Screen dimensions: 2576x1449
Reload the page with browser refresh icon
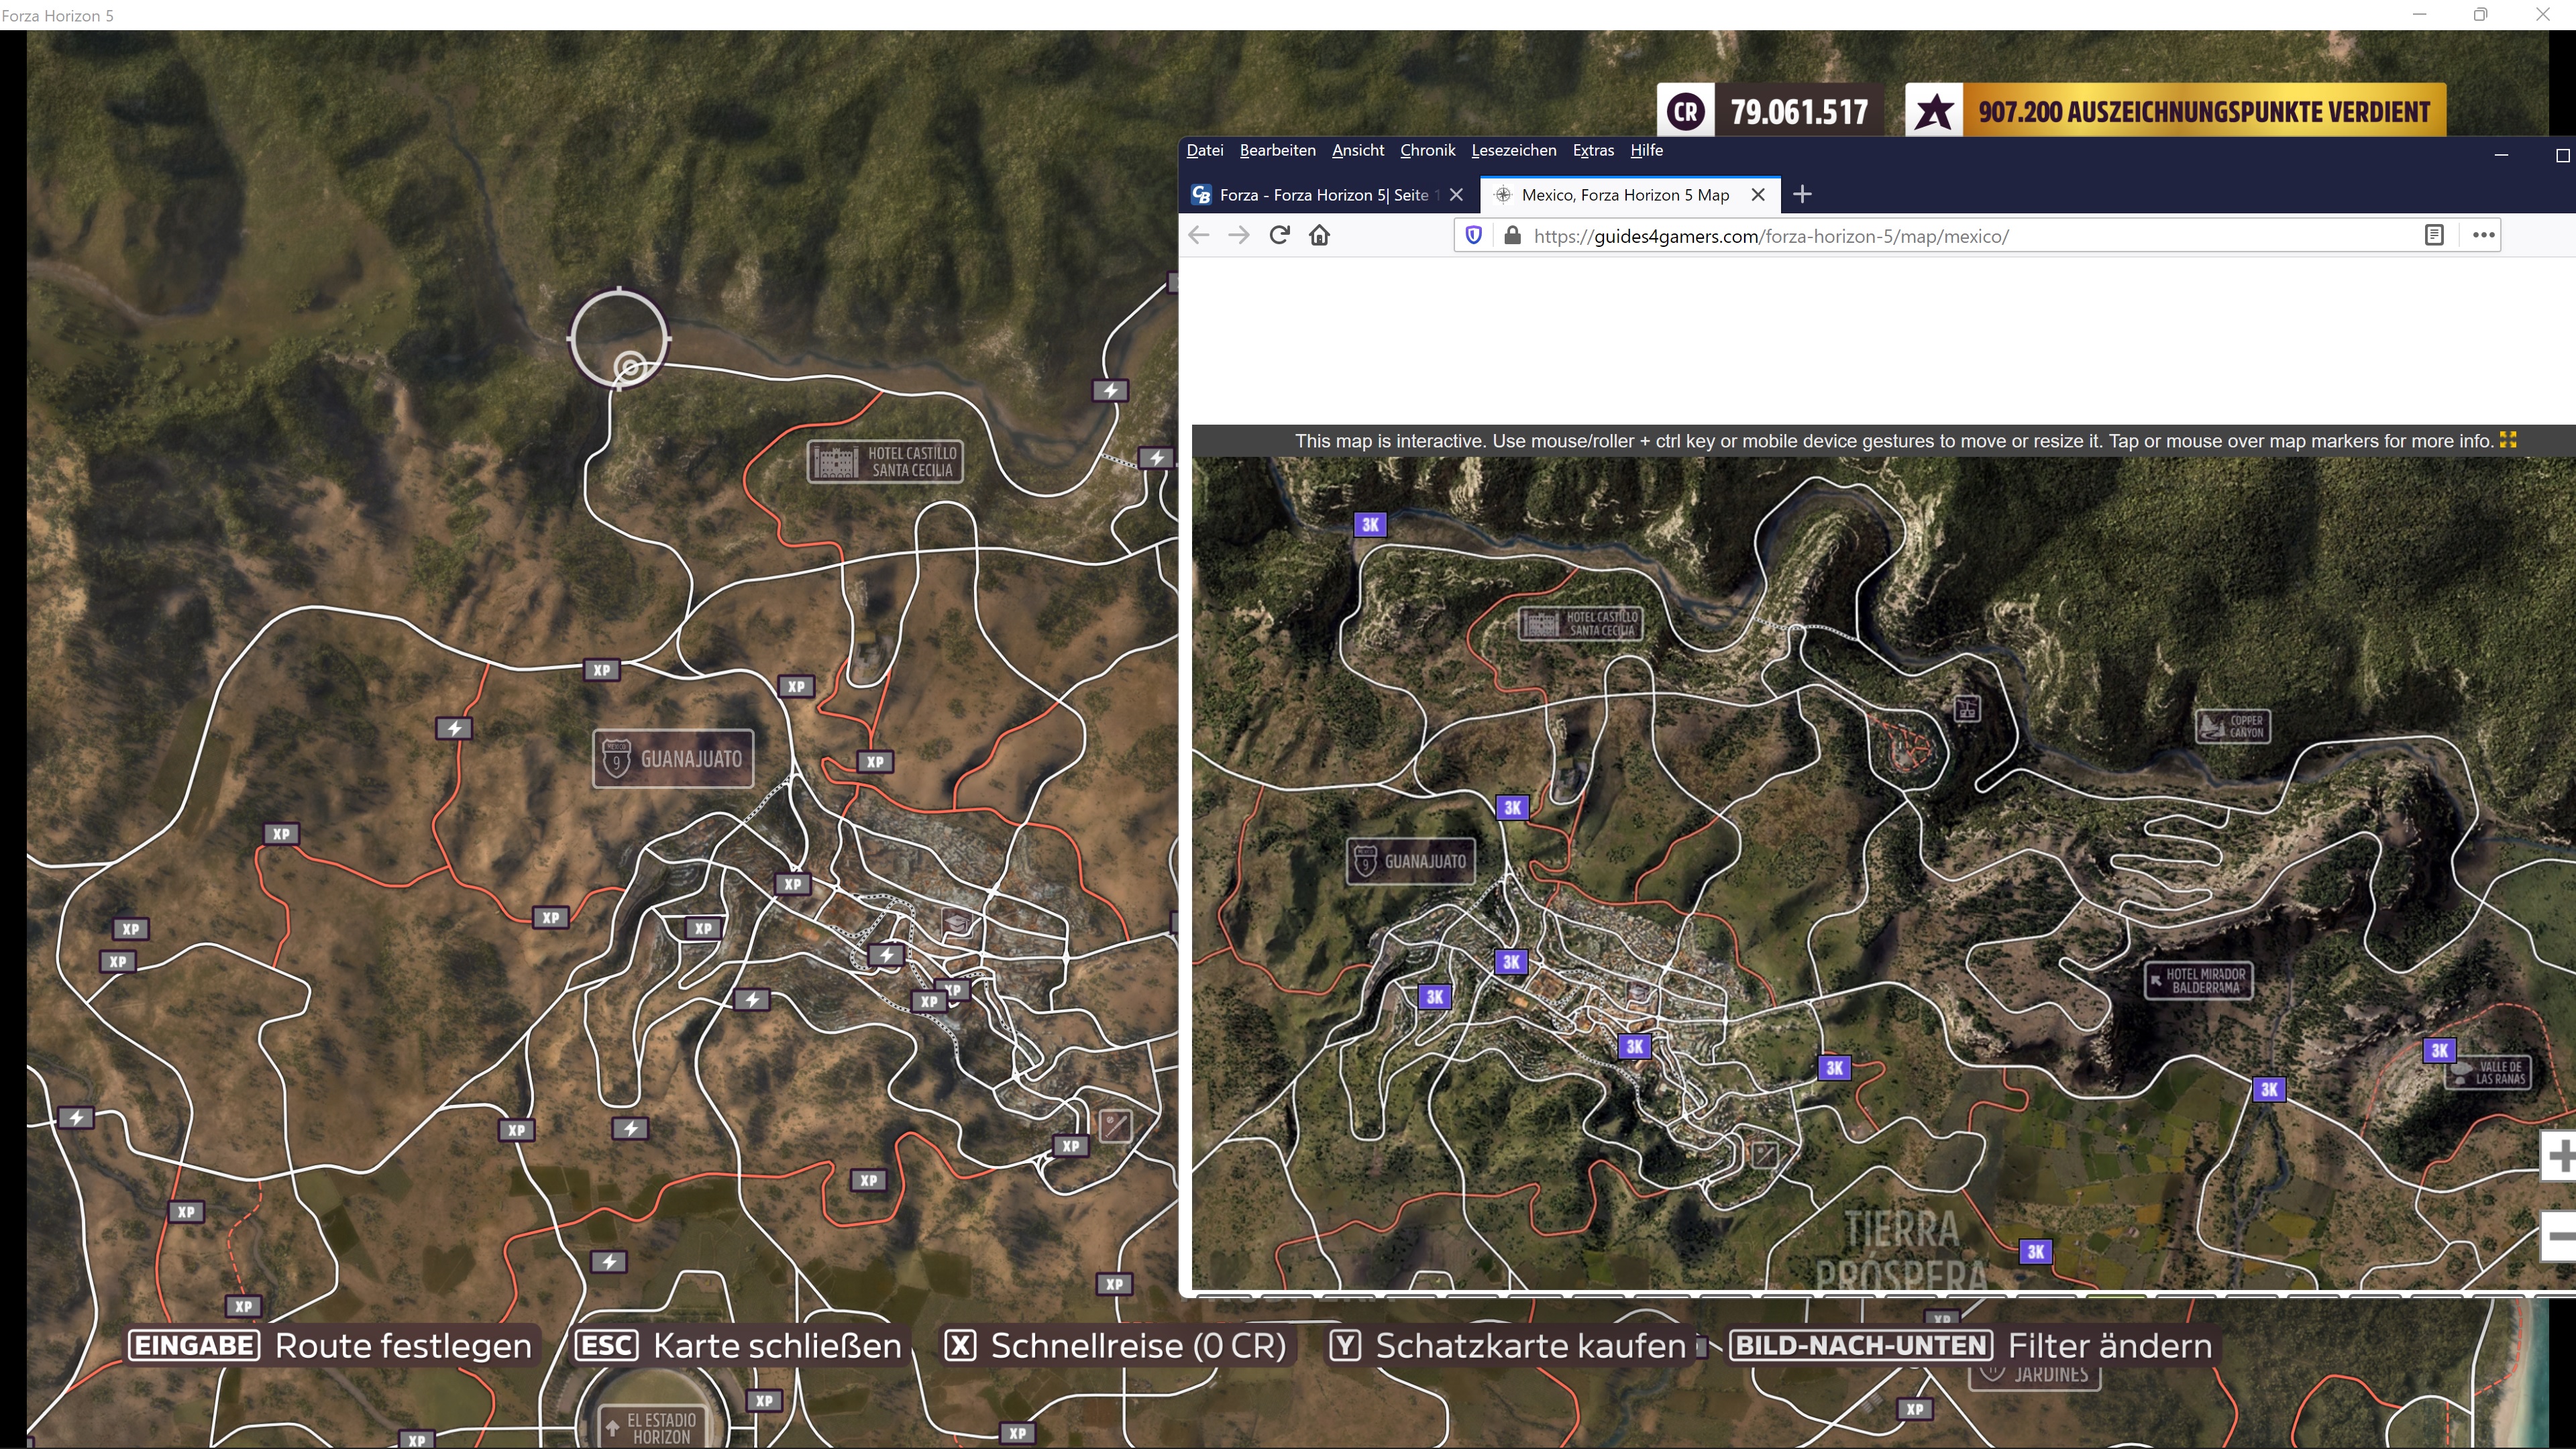click(x=1279, y=235)
